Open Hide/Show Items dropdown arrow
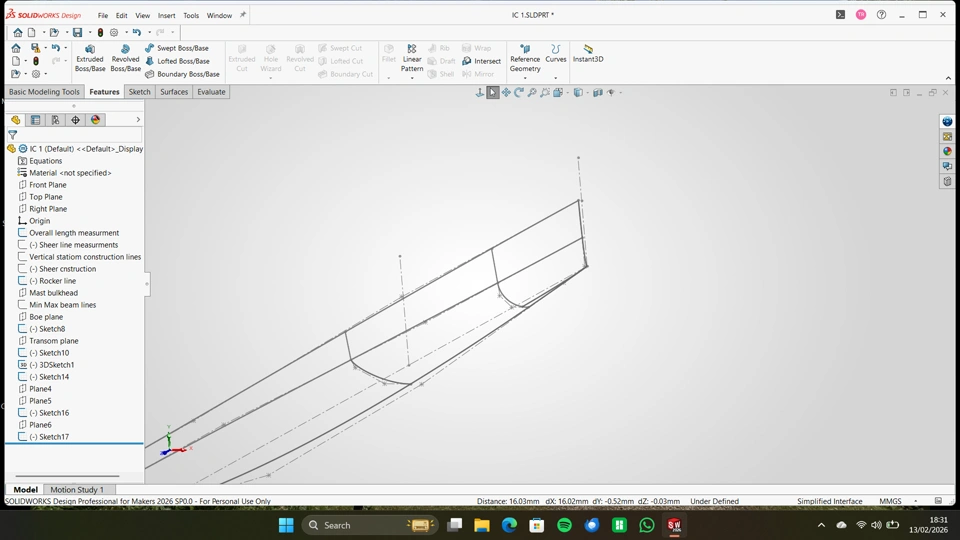Viewport: 960px width, 540px height. [620, 92]
